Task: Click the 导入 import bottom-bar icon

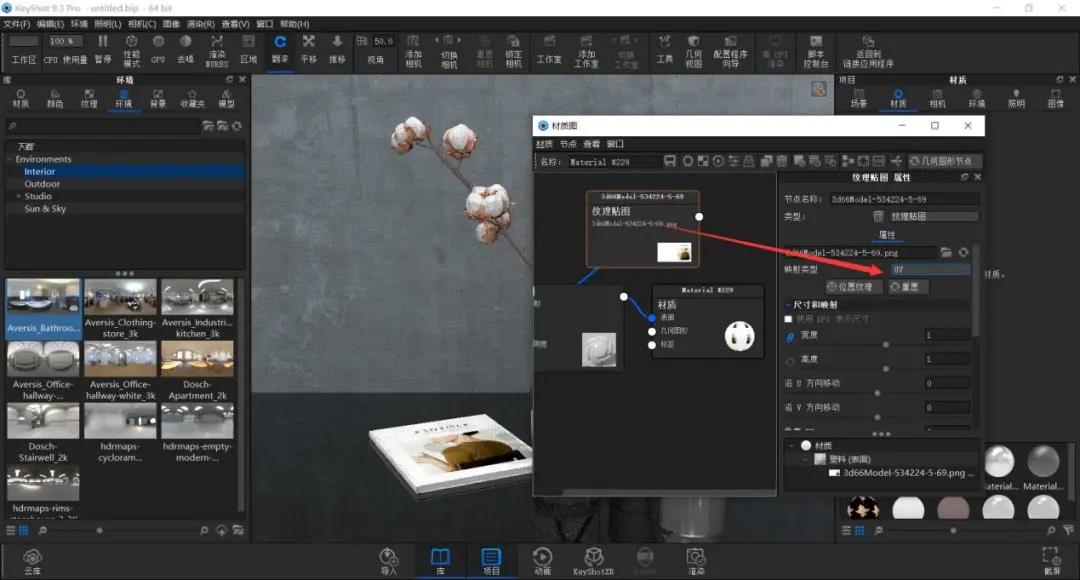Action: pyautogui.click(x=388, y=561)
